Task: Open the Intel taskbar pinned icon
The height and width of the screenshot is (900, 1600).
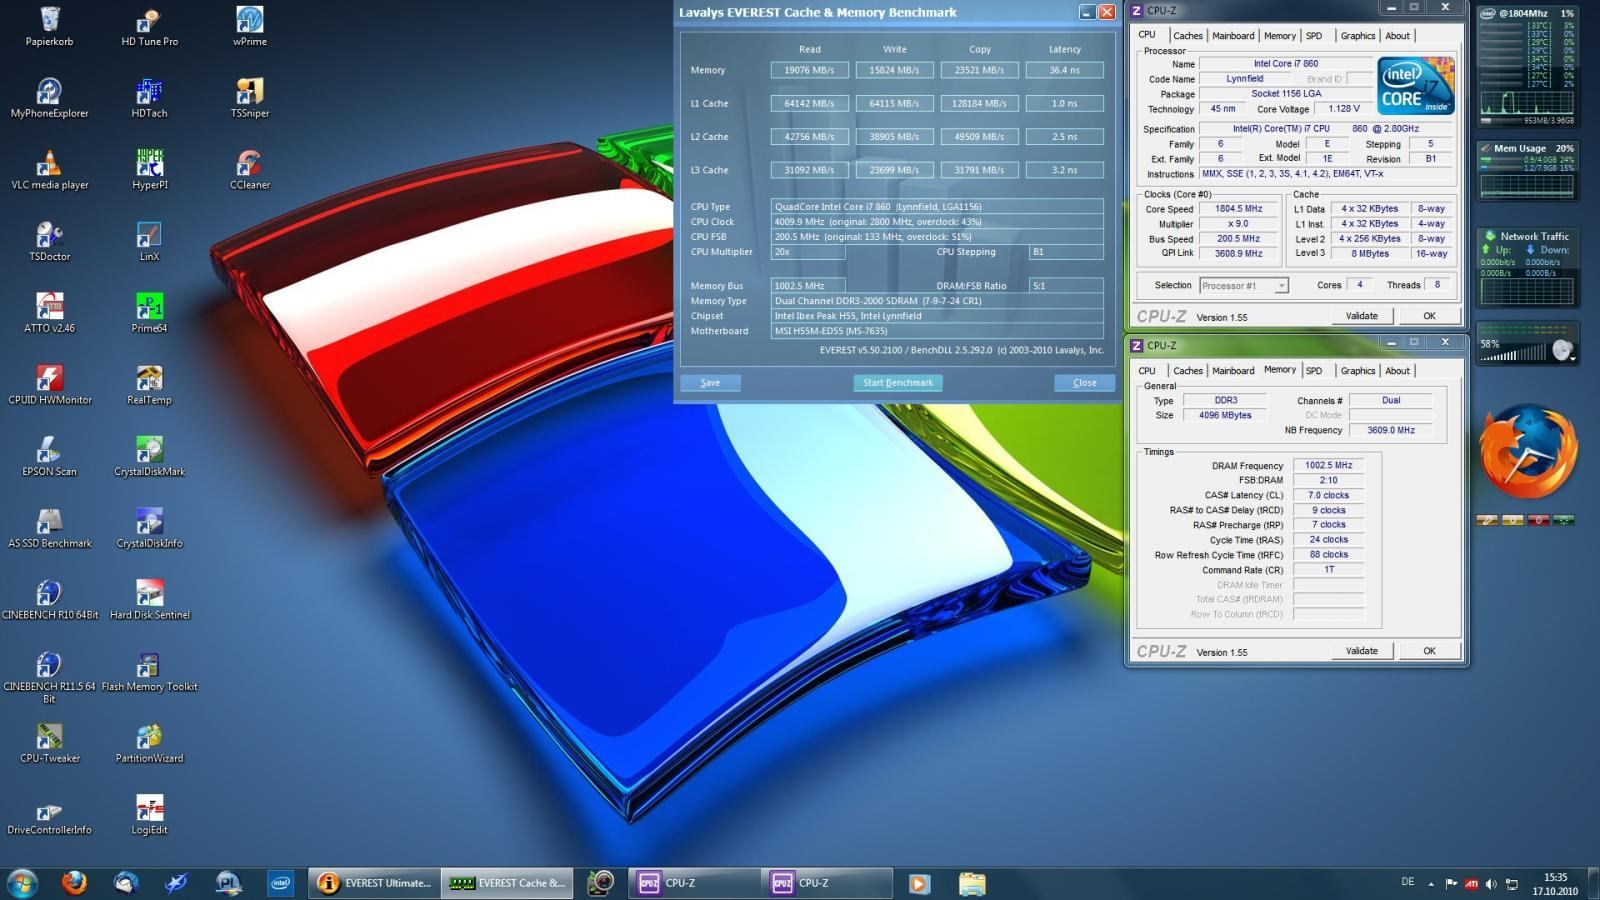Action: coord(281,883)
